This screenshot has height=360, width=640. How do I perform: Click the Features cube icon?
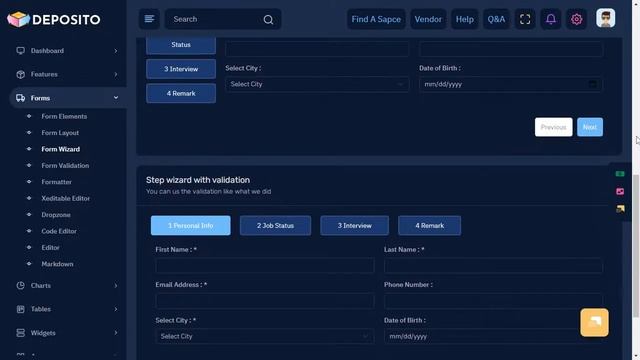20,74
